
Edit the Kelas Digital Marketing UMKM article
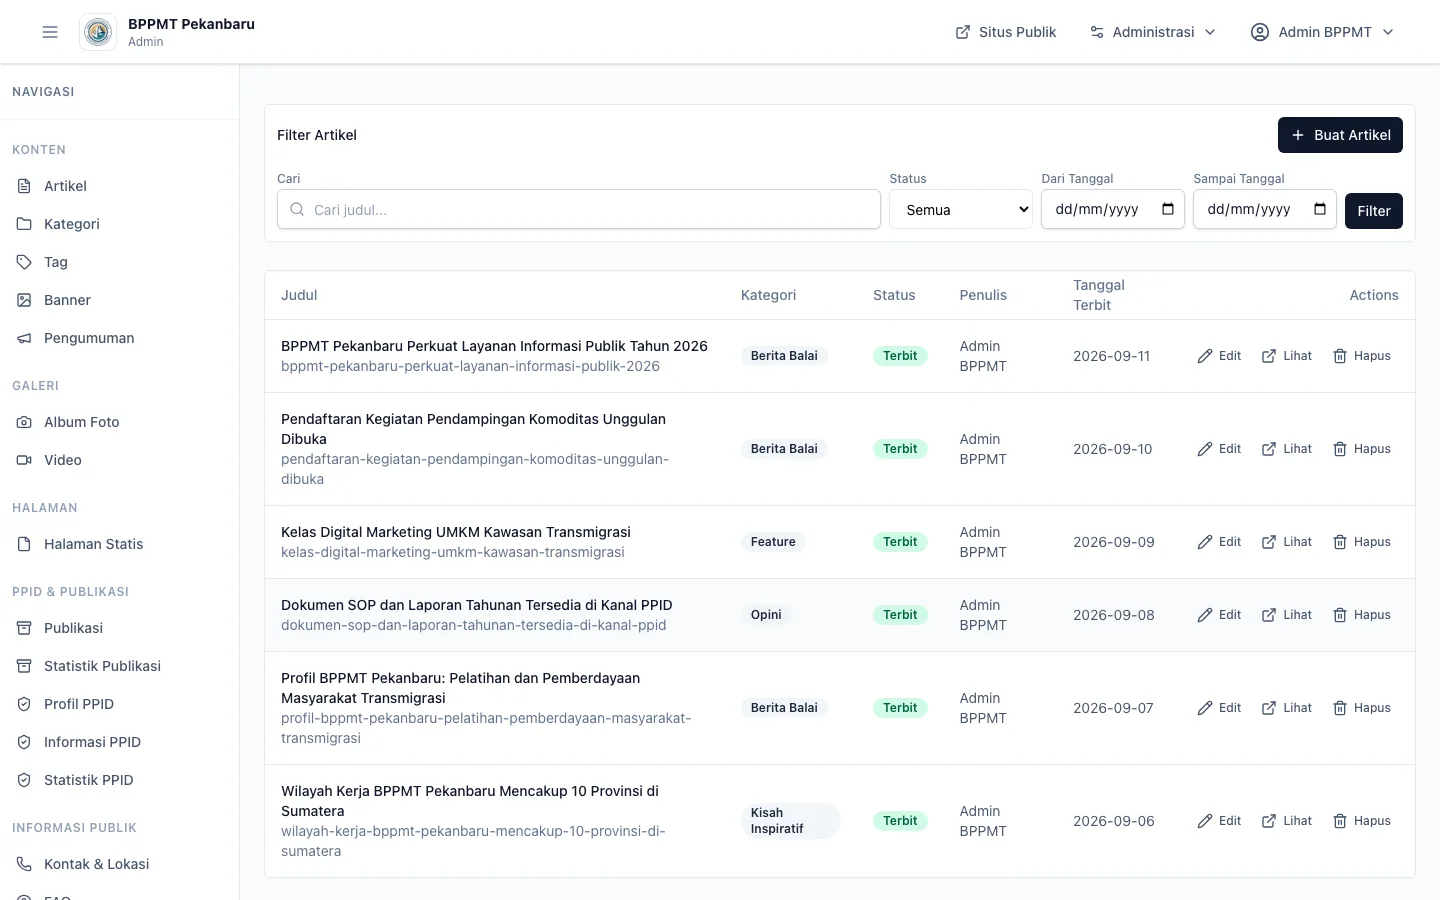[1219, 542]
